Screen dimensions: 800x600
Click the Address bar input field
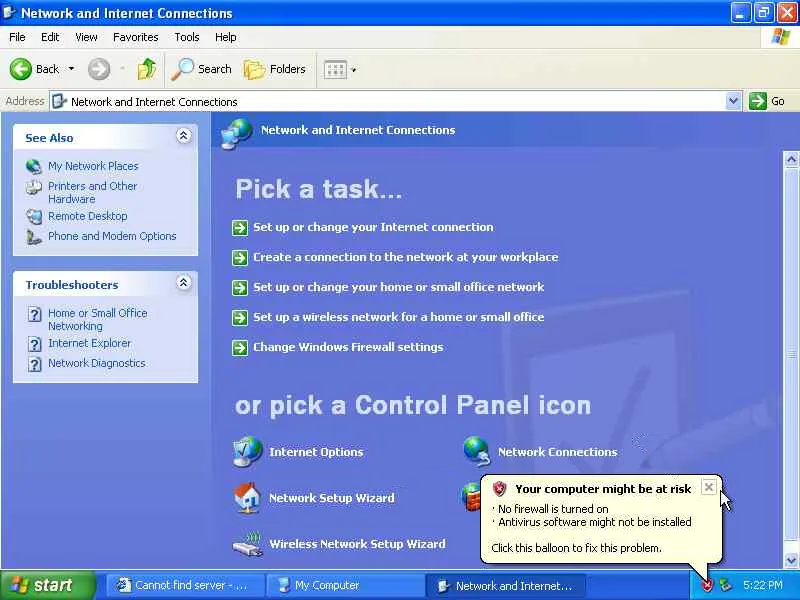point(388,101)
